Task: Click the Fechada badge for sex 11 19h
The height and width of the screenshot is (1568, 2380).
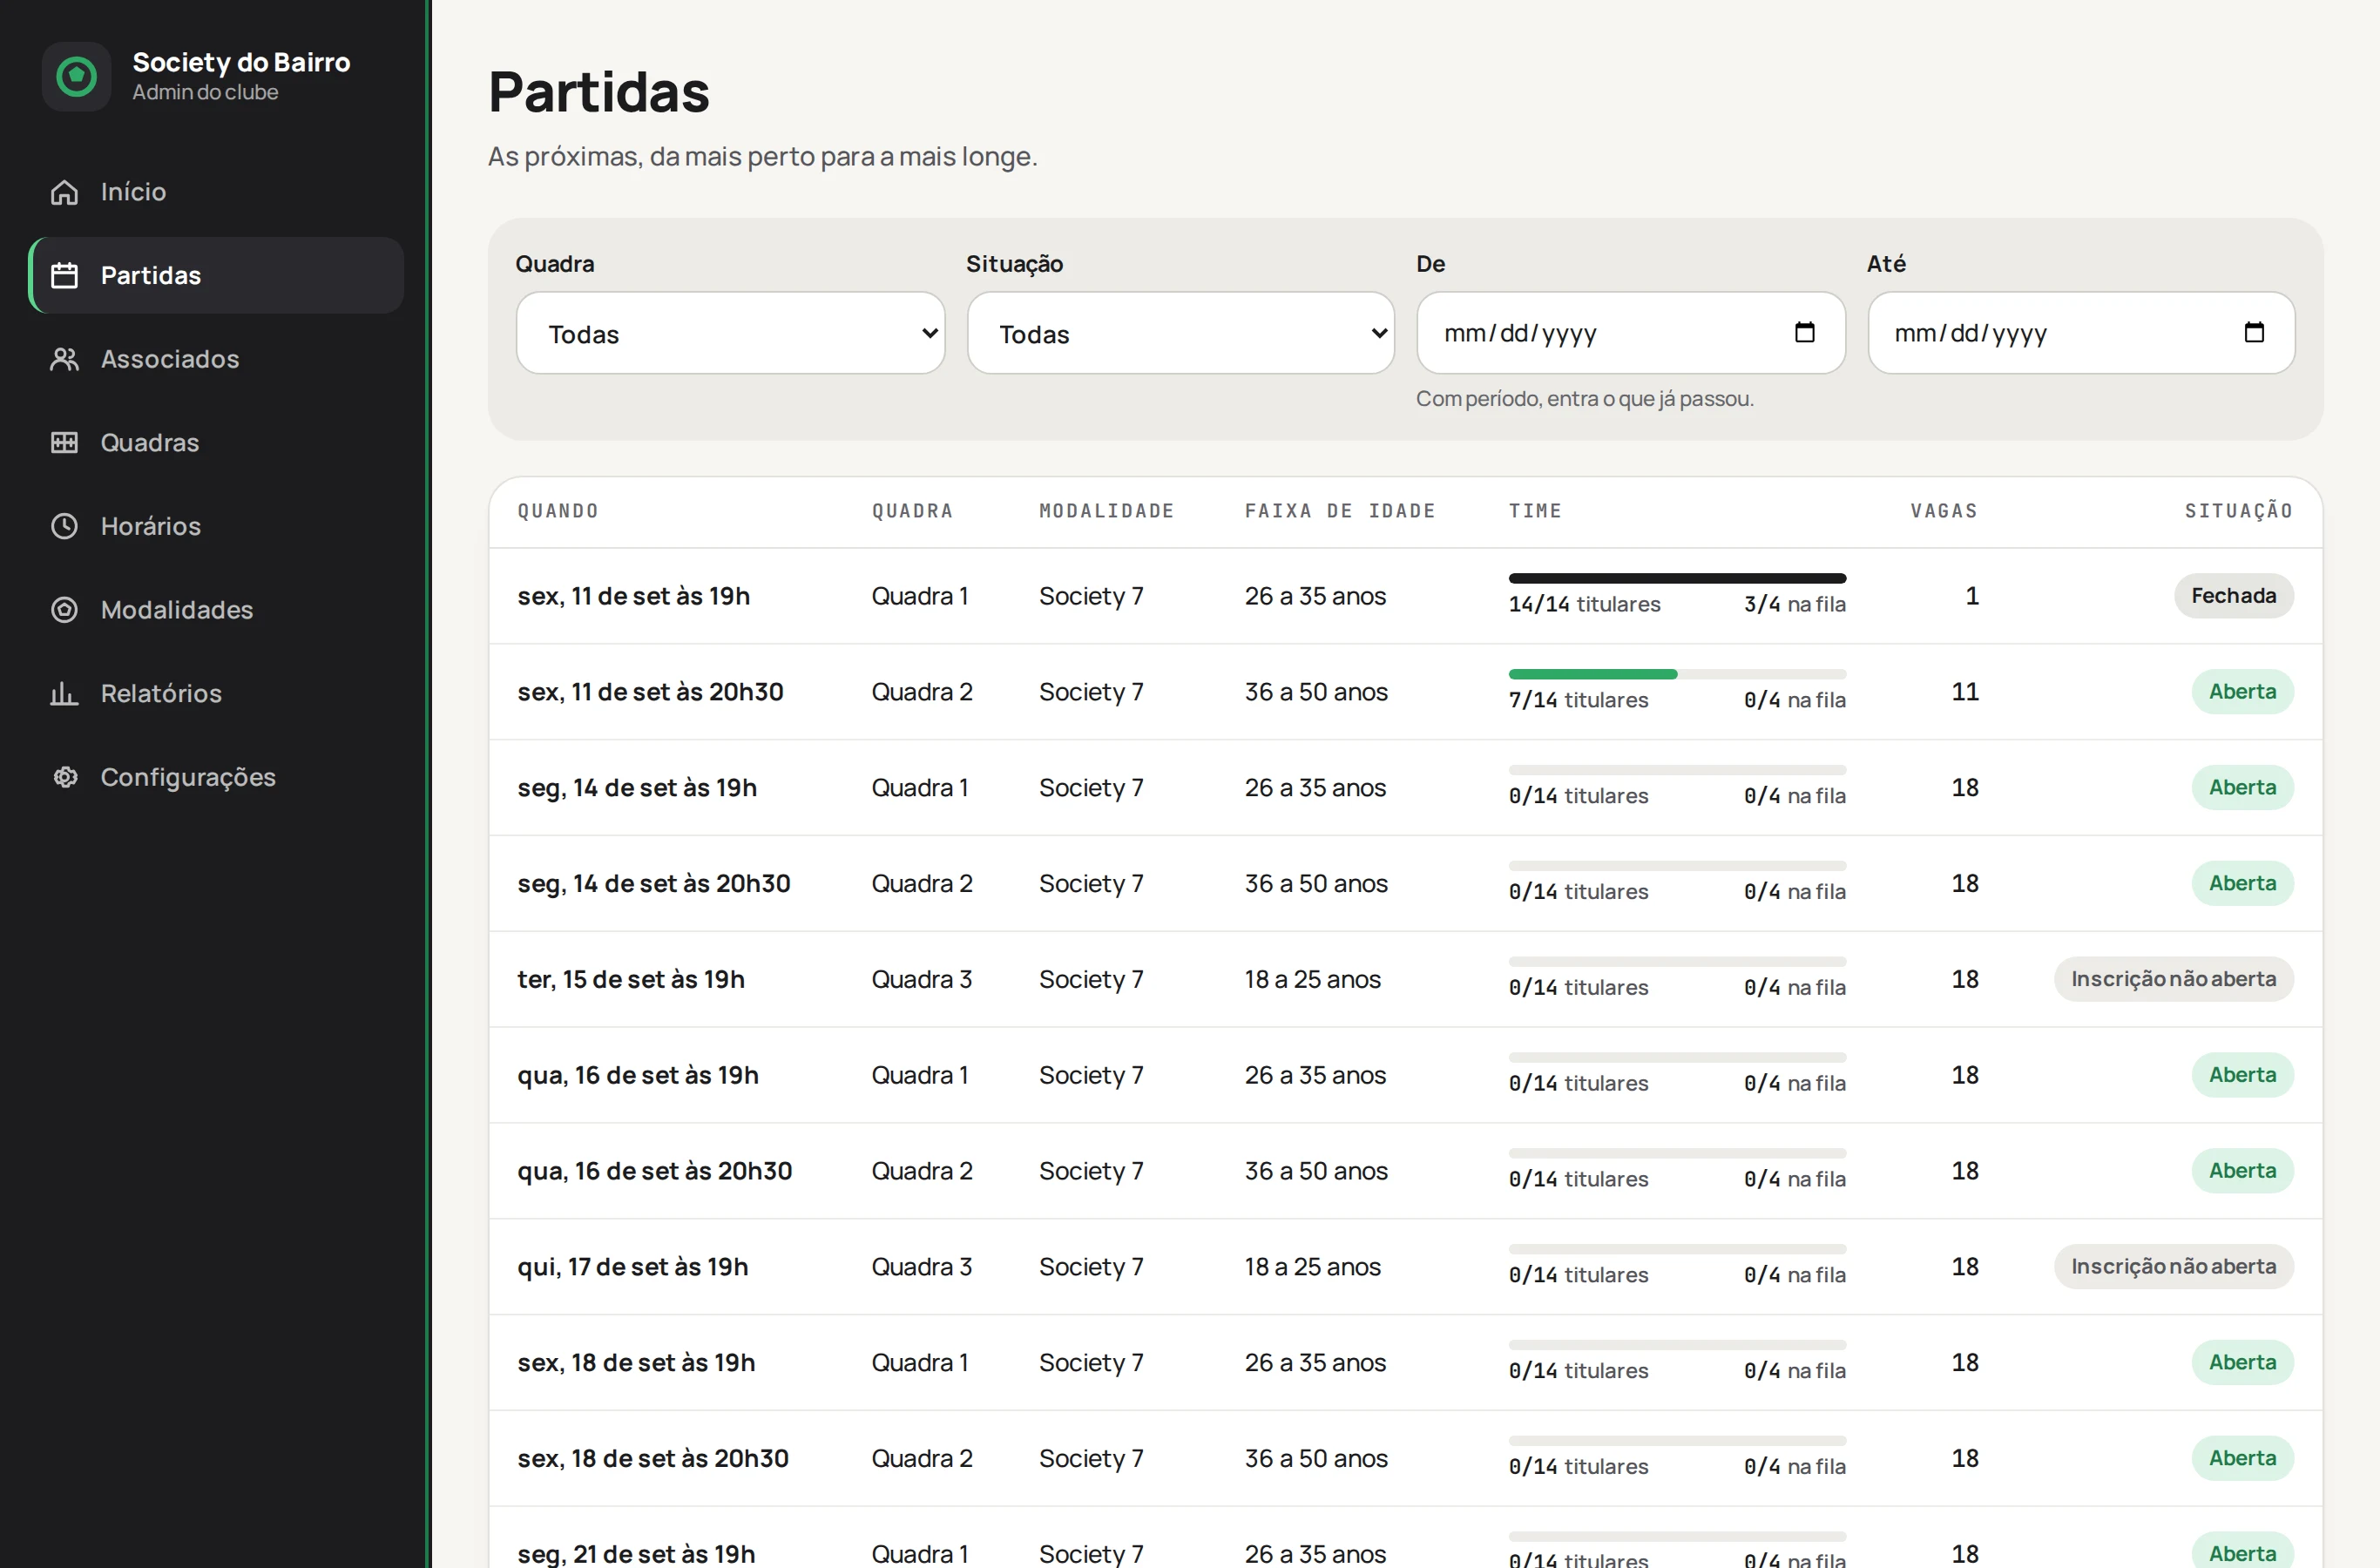Action: coord(2233,596)
